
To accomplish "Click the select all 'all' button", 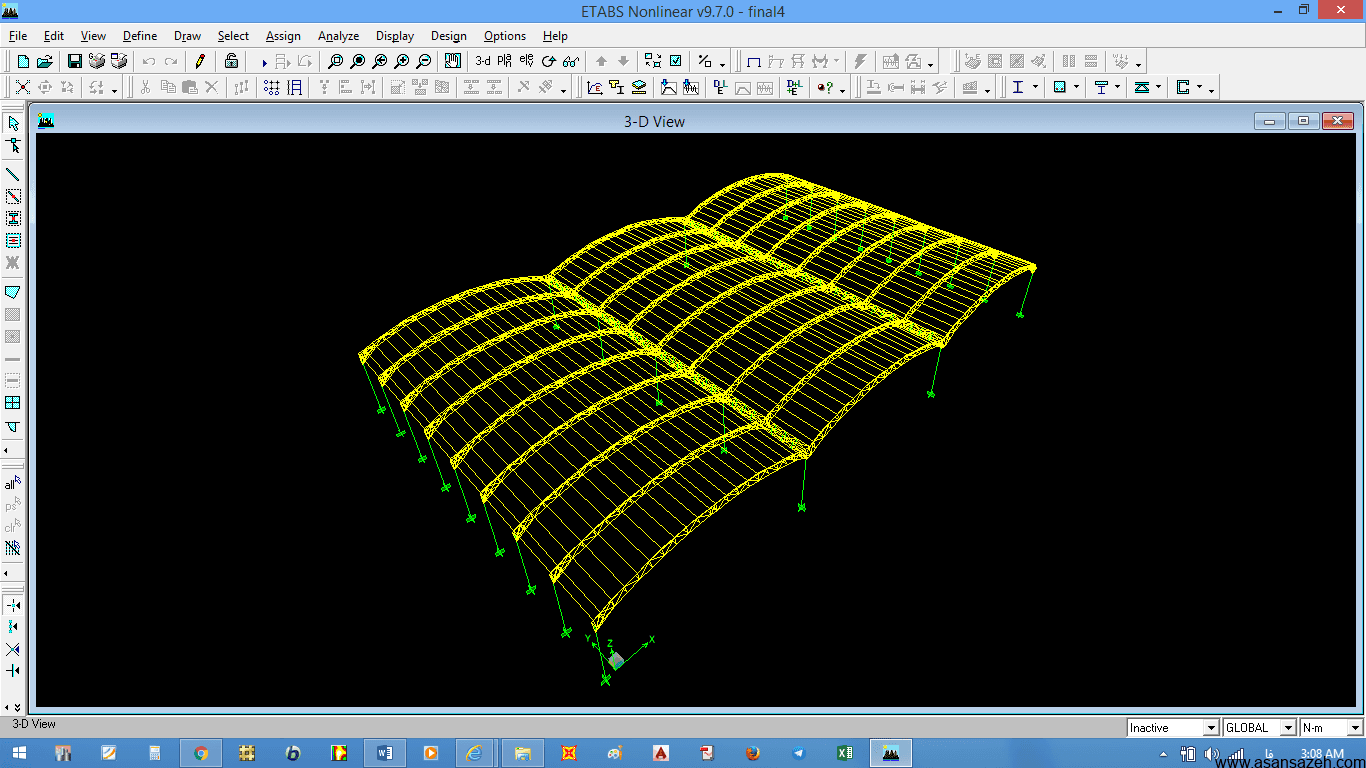I will pyautogui.click(x=13, y=483).
